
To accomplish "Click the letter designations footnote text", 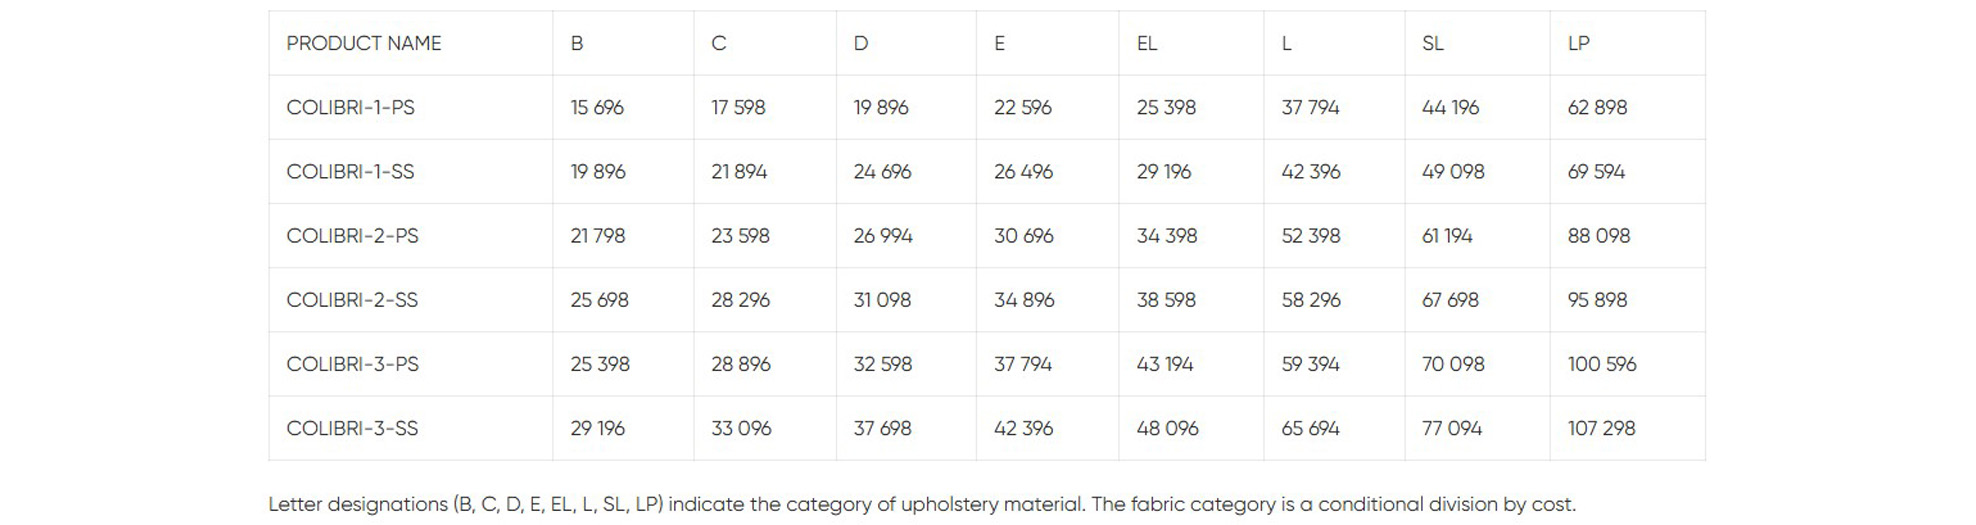I will click(921, 504).
